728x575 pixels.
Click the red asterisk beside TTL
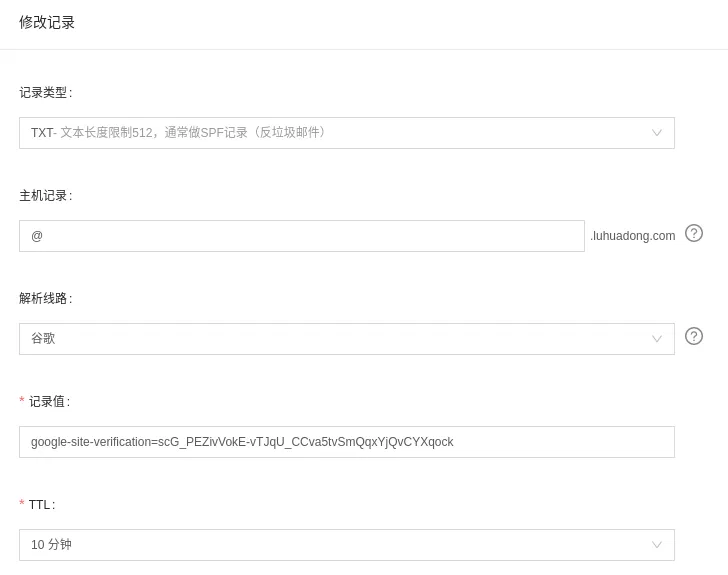point(22,504)
